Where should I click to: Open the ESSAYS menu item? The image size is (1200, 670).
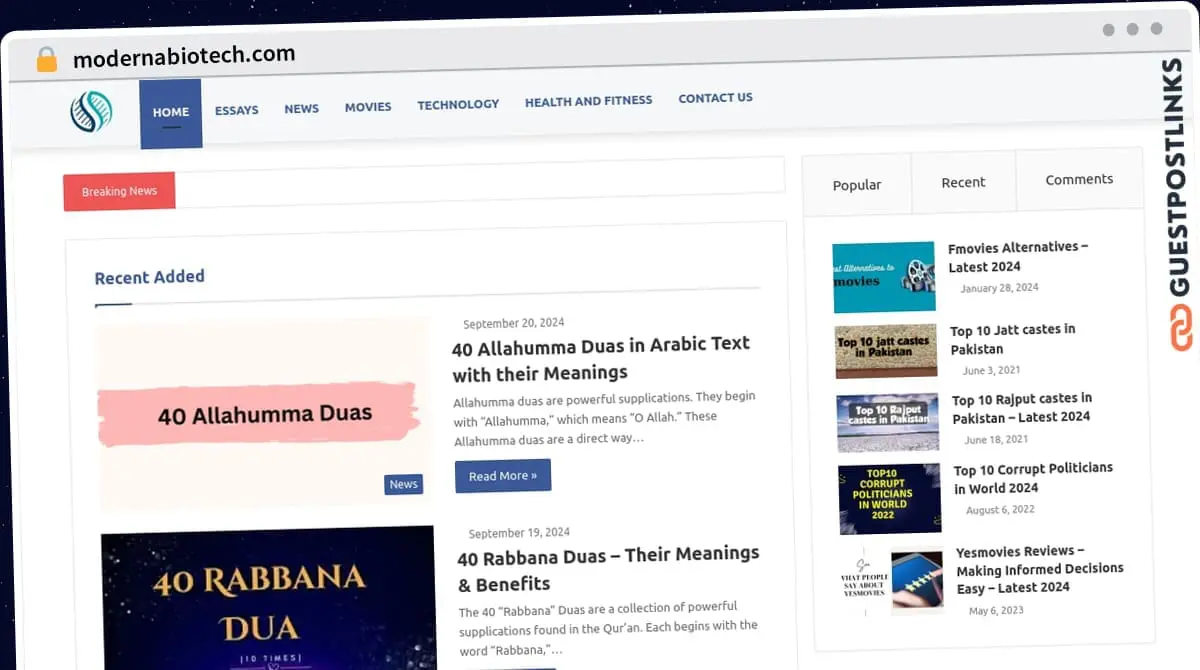[x=237, y=110]
